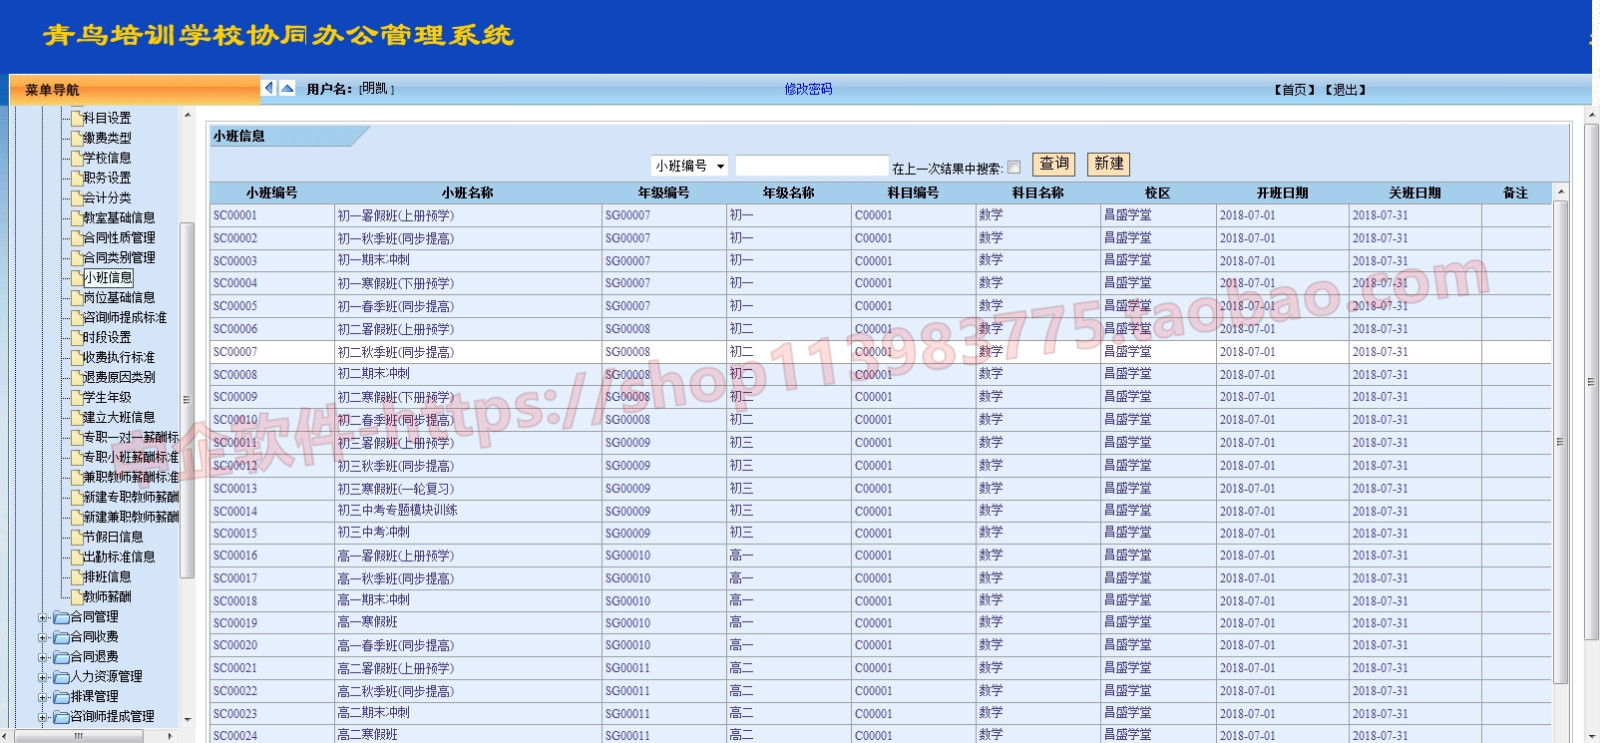Click the 关班日期 column header
1600x743 pixels.
coord(1414,193)
